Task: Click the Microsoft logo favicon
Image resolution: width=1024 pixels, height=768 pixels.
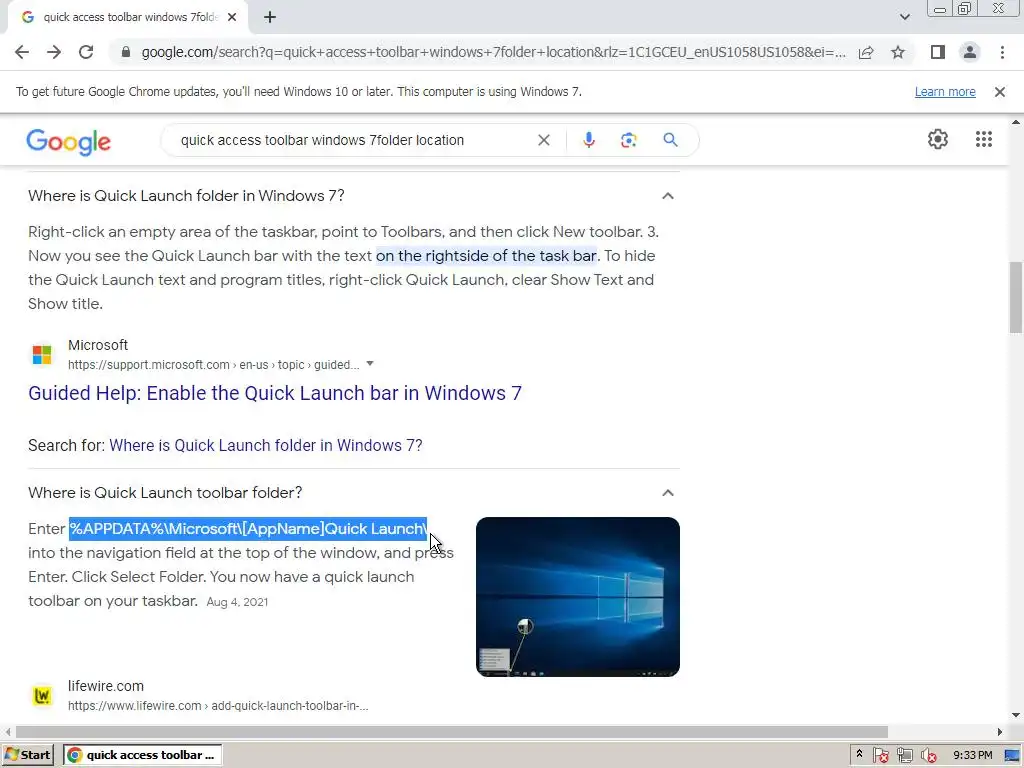Action: (42, 355)
